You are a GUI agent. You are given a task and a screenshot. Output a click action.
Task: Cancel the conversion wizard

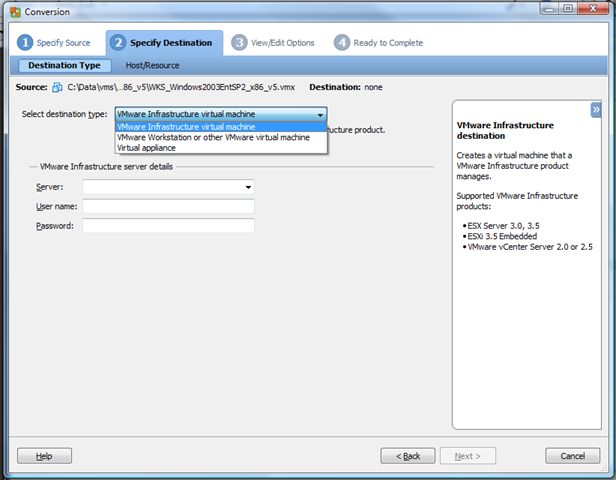[572, 456]
